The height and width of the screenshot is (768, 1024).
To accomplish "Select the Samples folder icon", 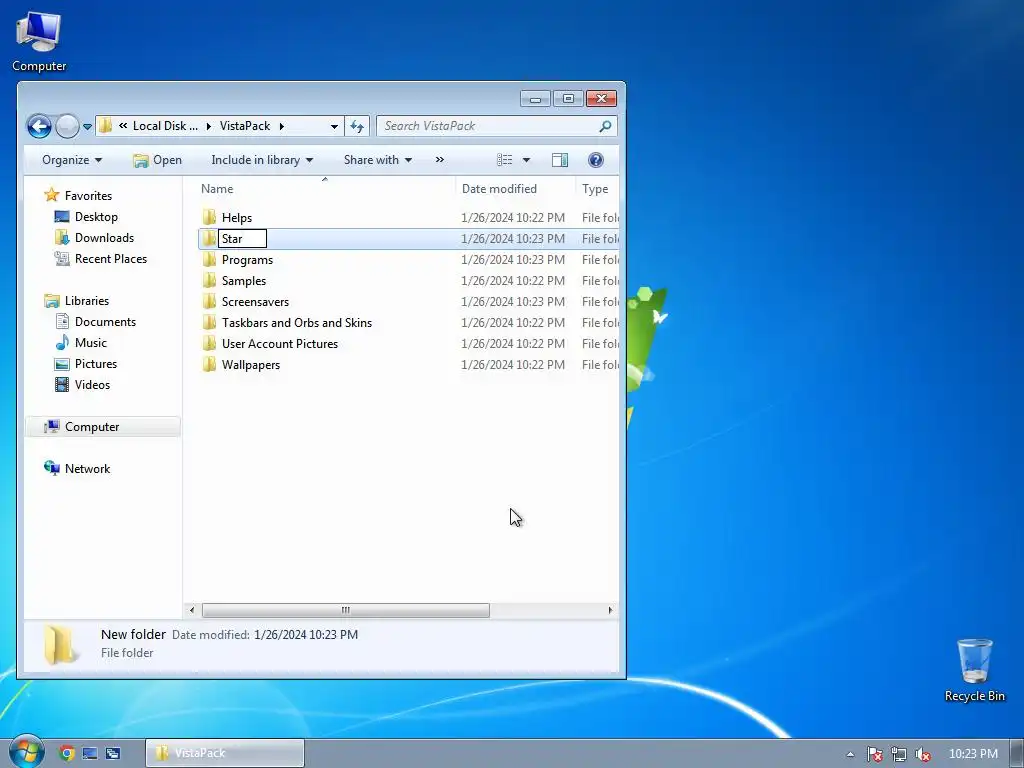I will (x=209, y=280).
